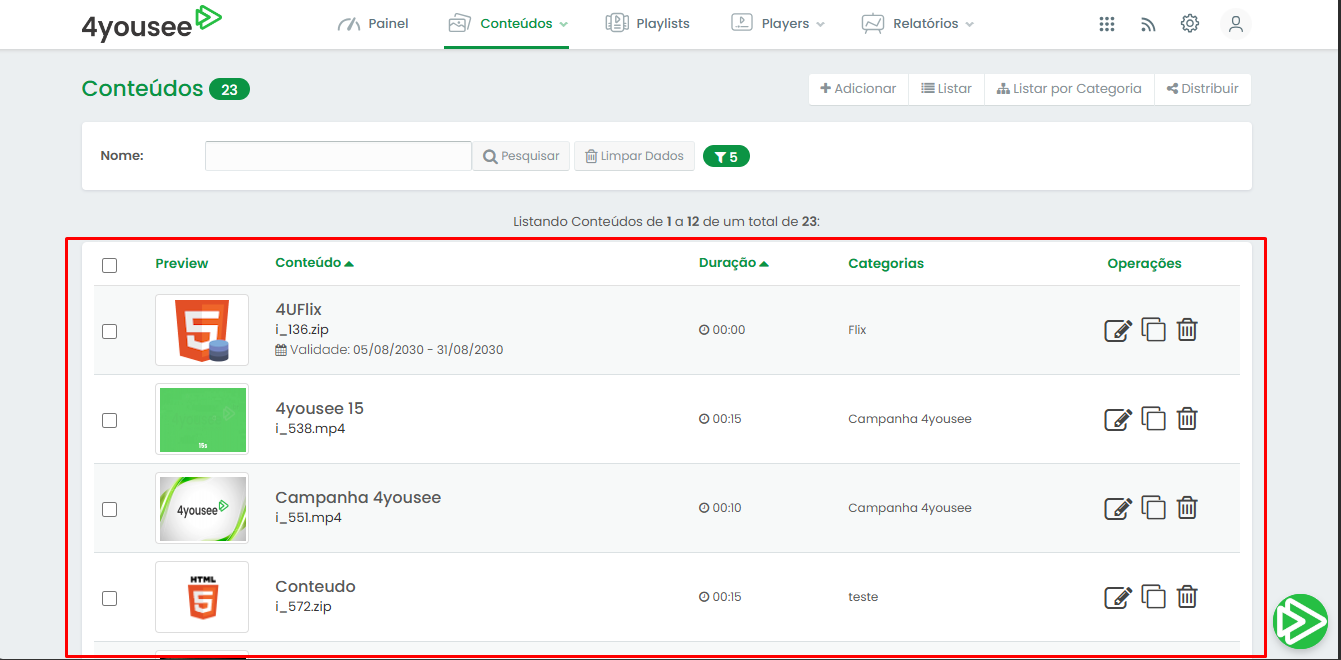Screen dimensions: 1341x660
Task: Sort by the Duração column
Action: click(x=733, y=263)
